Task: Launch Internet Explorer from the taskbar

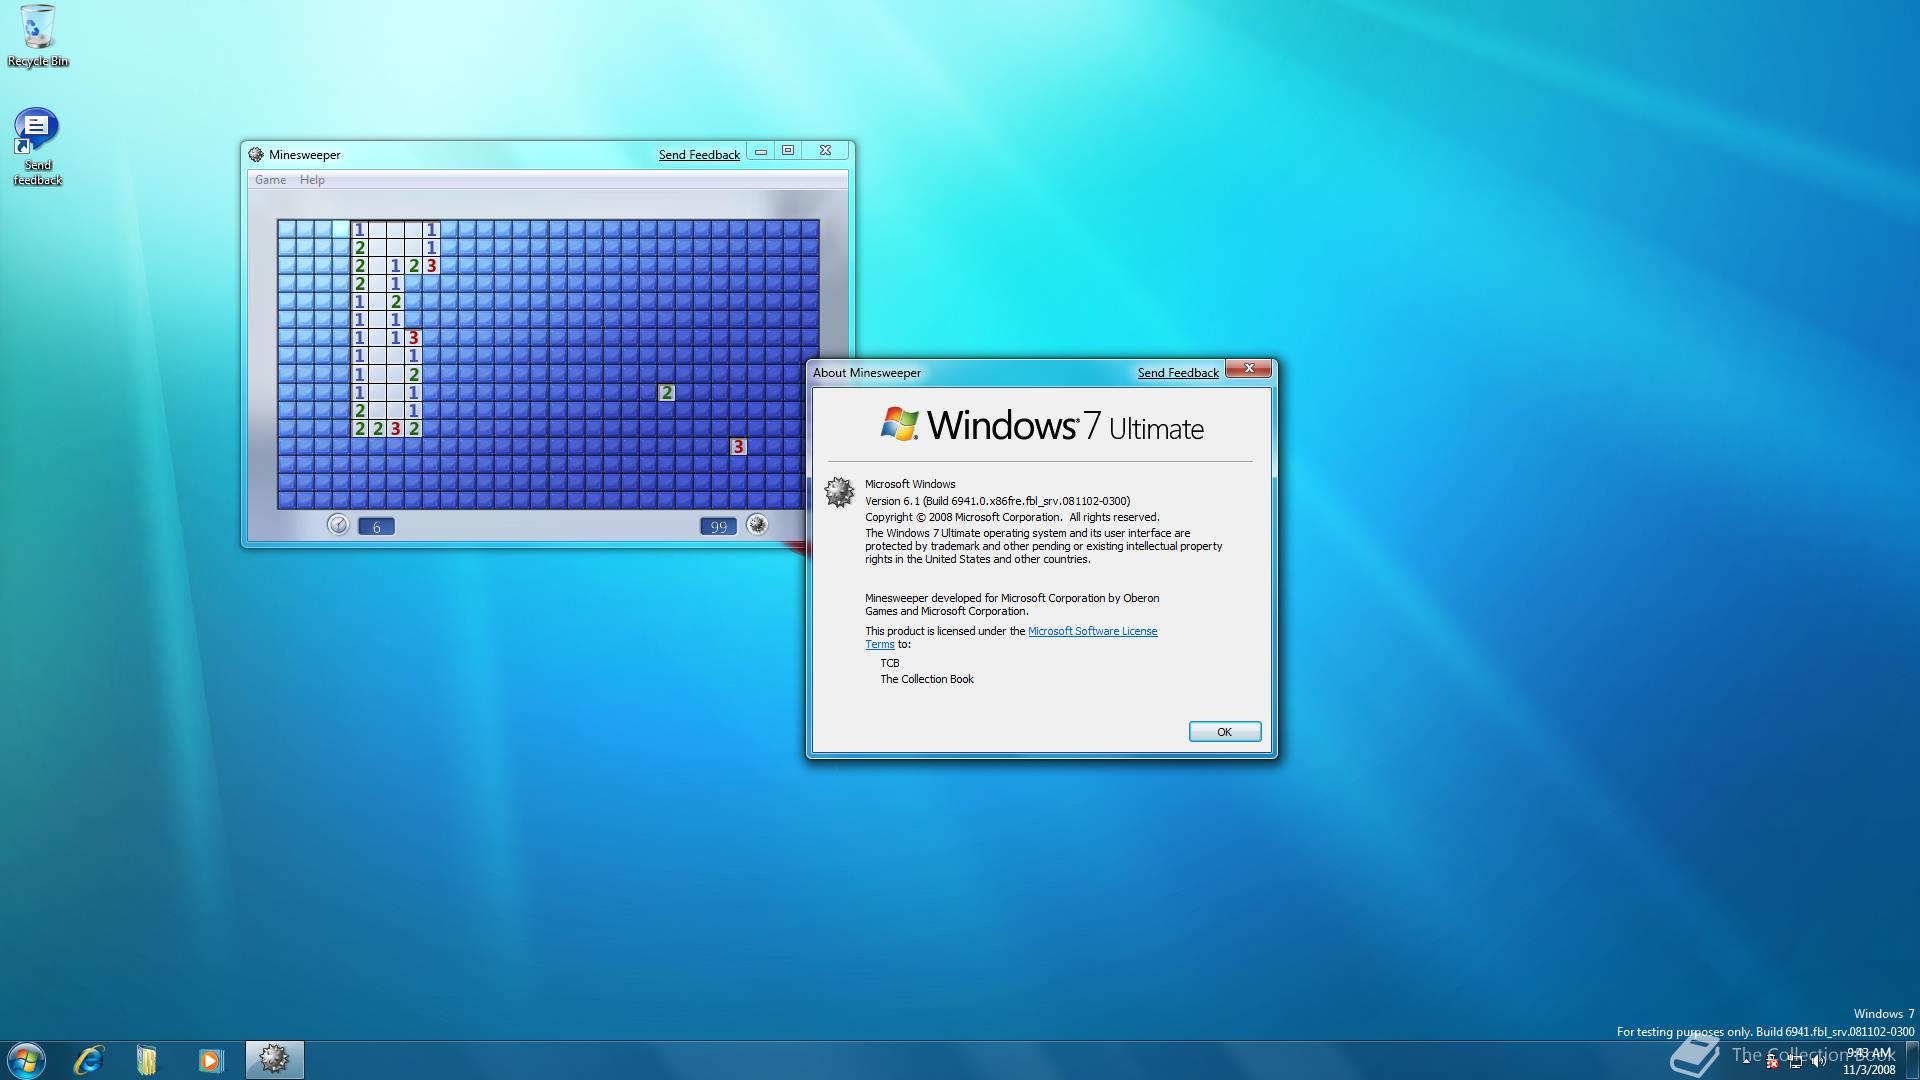Action: click(x=89, y=1060)
